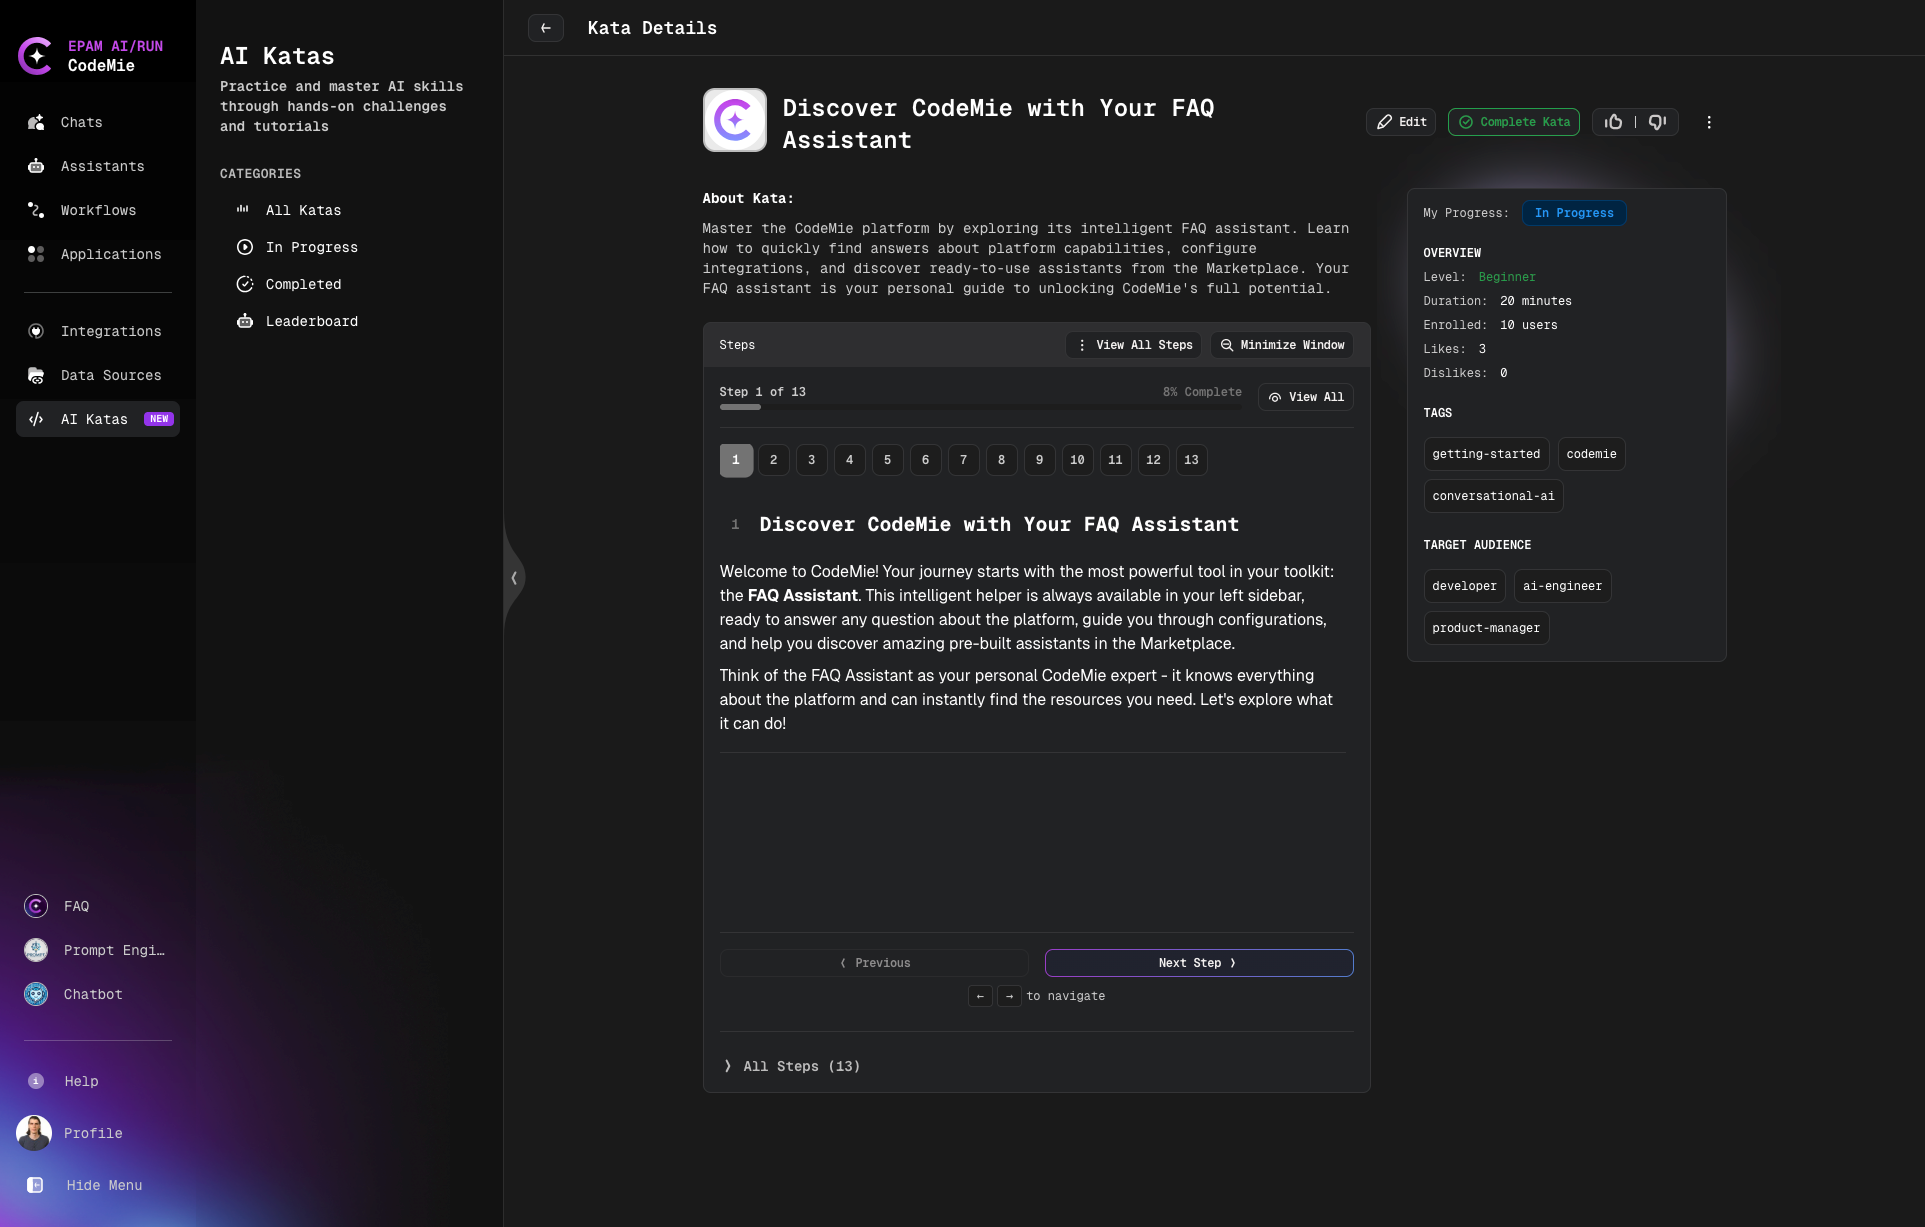1925x1227 pixels.
Task: Click Minimize Window in steps panel
Action: click(1282, 345)
